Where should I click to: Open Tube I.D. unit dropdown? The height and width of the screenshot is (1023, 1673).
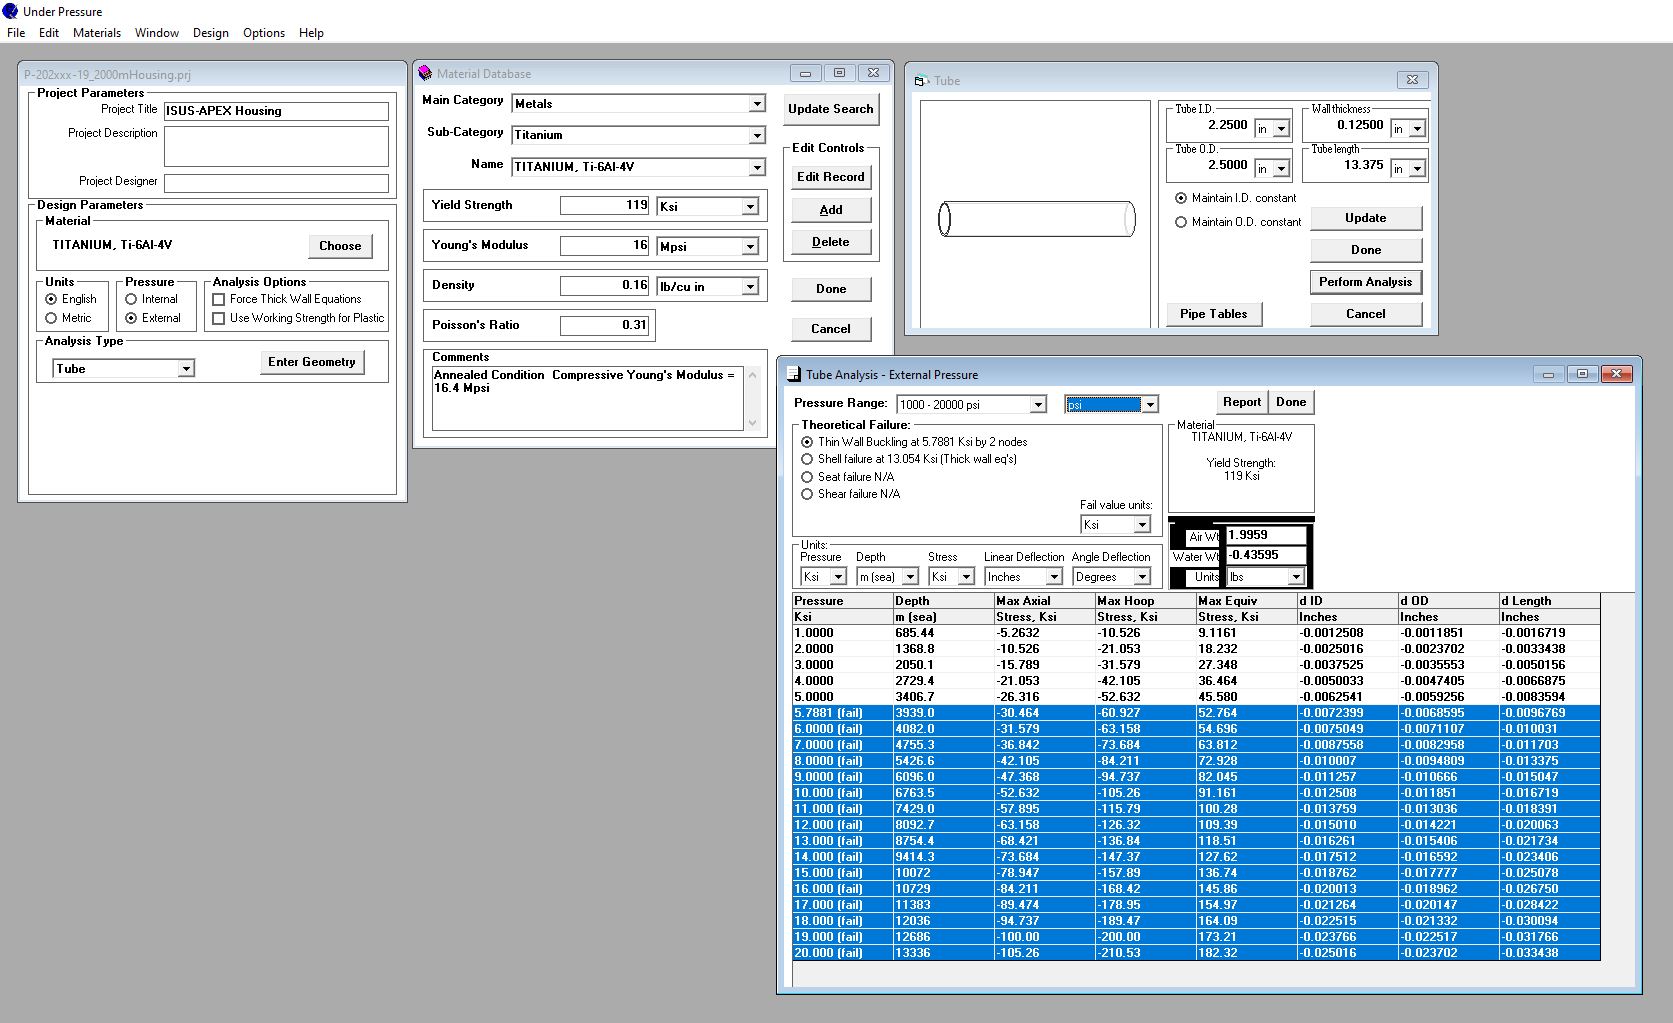[1281, 129]
